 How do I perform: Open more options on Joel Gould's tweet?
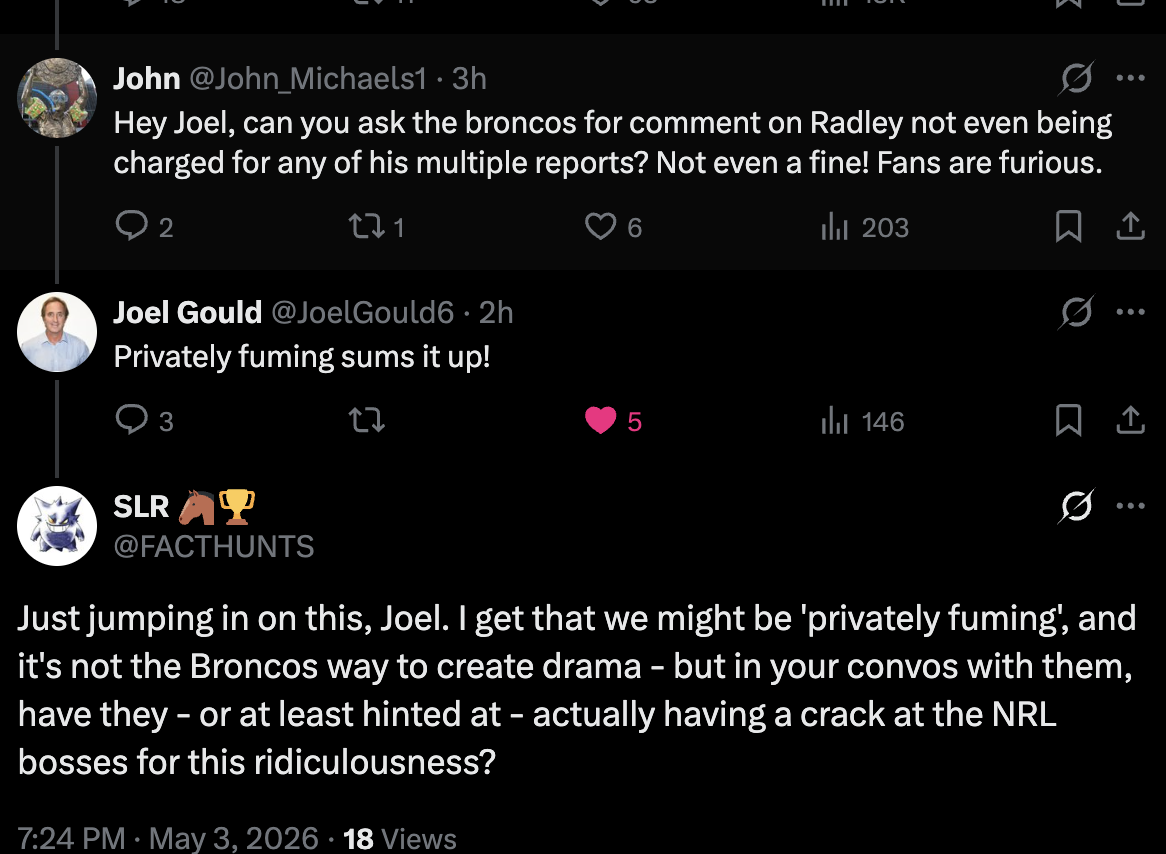click(1130, 312)
